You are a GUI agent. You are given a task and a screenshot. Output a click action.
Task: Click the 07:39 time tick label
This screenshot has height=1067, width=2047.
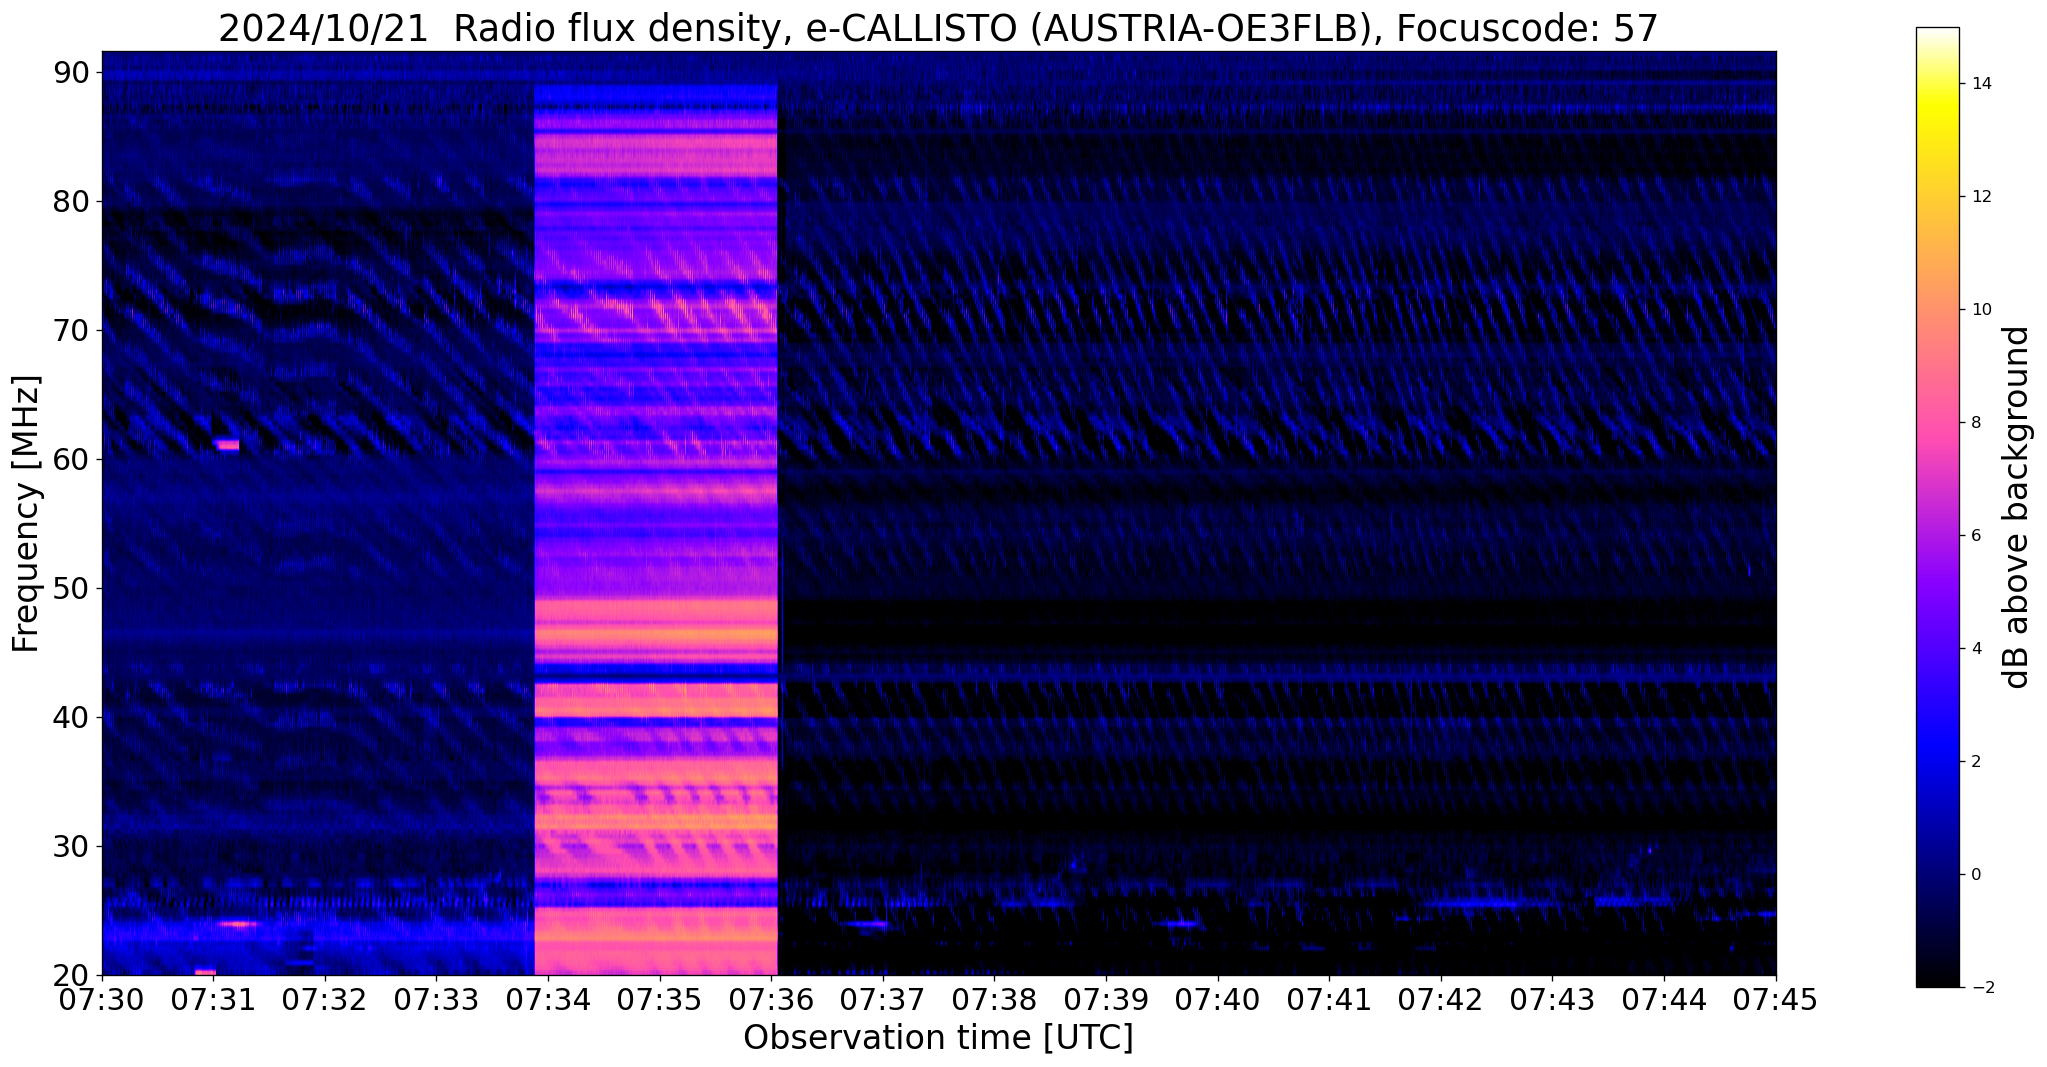[1106, 998]
